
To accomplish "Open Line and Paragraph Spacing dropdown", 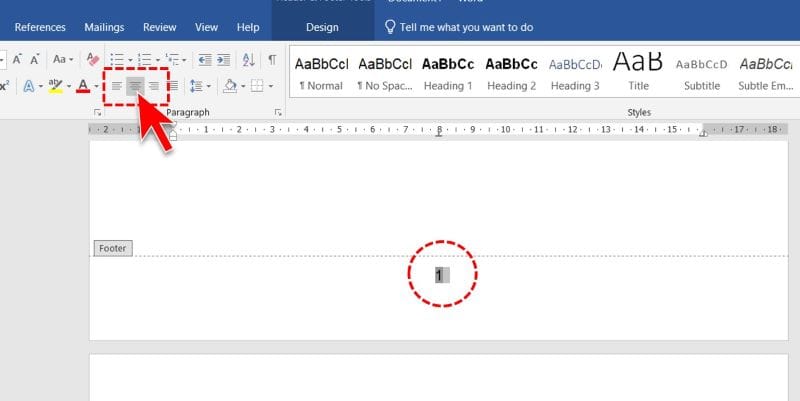I will tap(199, 86).
